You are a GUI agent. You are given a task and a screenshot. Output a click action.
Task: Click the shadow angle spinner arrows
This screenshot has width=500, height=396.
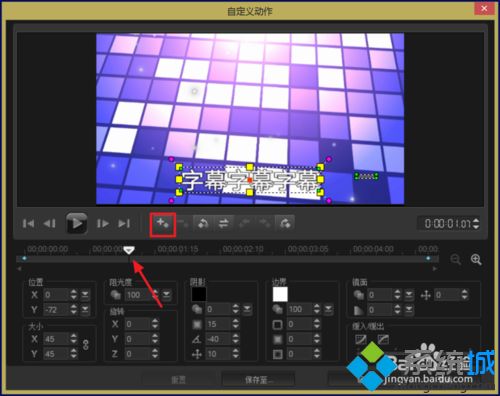click(236, 339)
